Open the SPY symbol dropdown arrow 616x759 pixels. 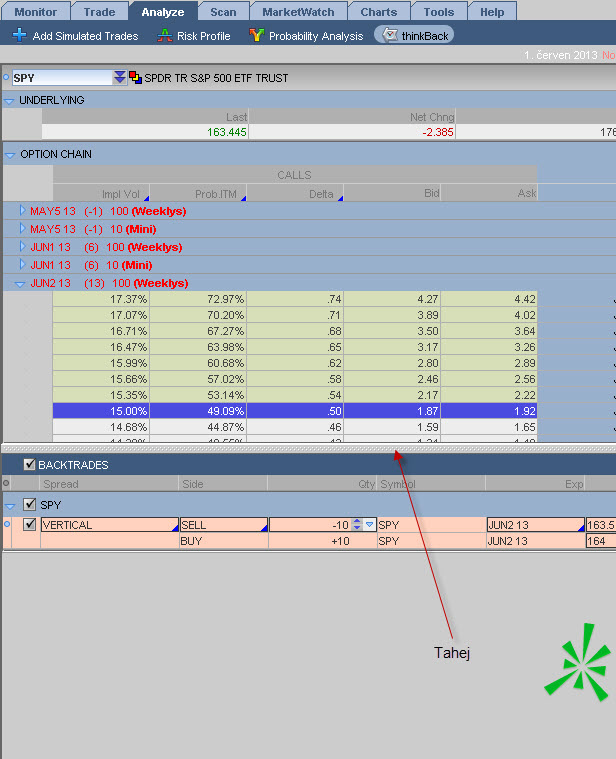coord(120,77)
